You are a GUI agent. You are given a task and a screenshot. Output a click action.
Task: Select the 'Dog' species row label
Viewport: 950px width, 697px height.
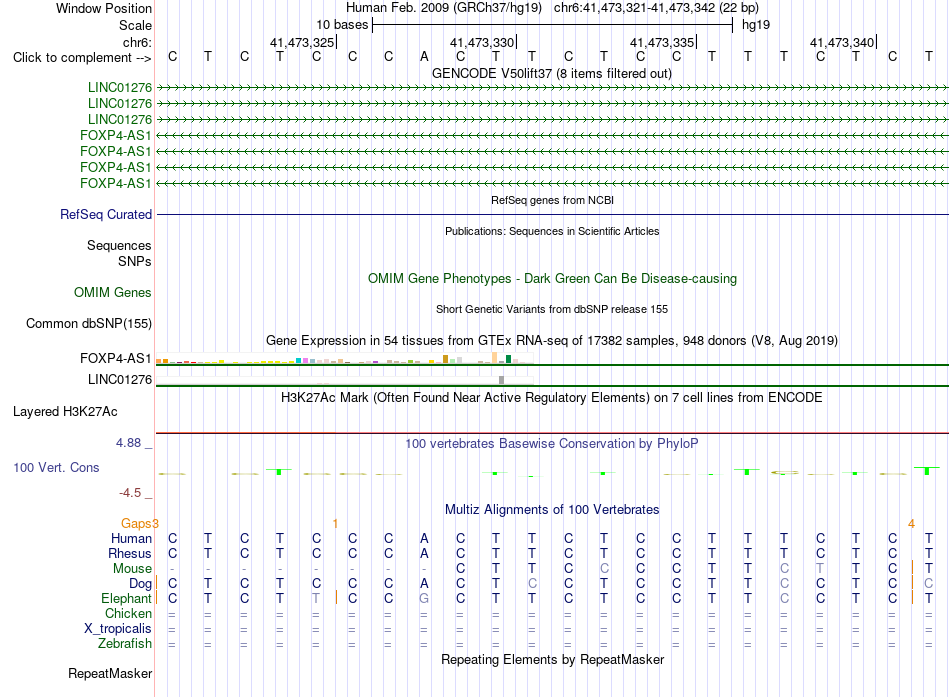(x=140, y=584)
